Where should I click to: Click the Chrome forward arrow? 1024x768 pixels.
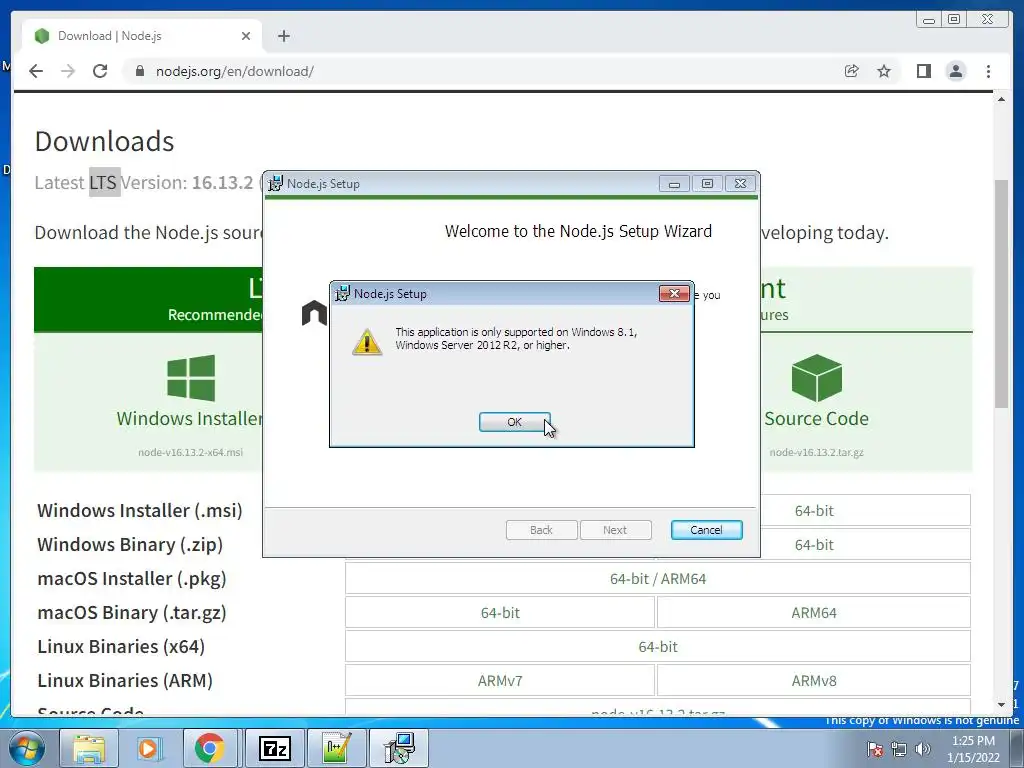[68, 71]
